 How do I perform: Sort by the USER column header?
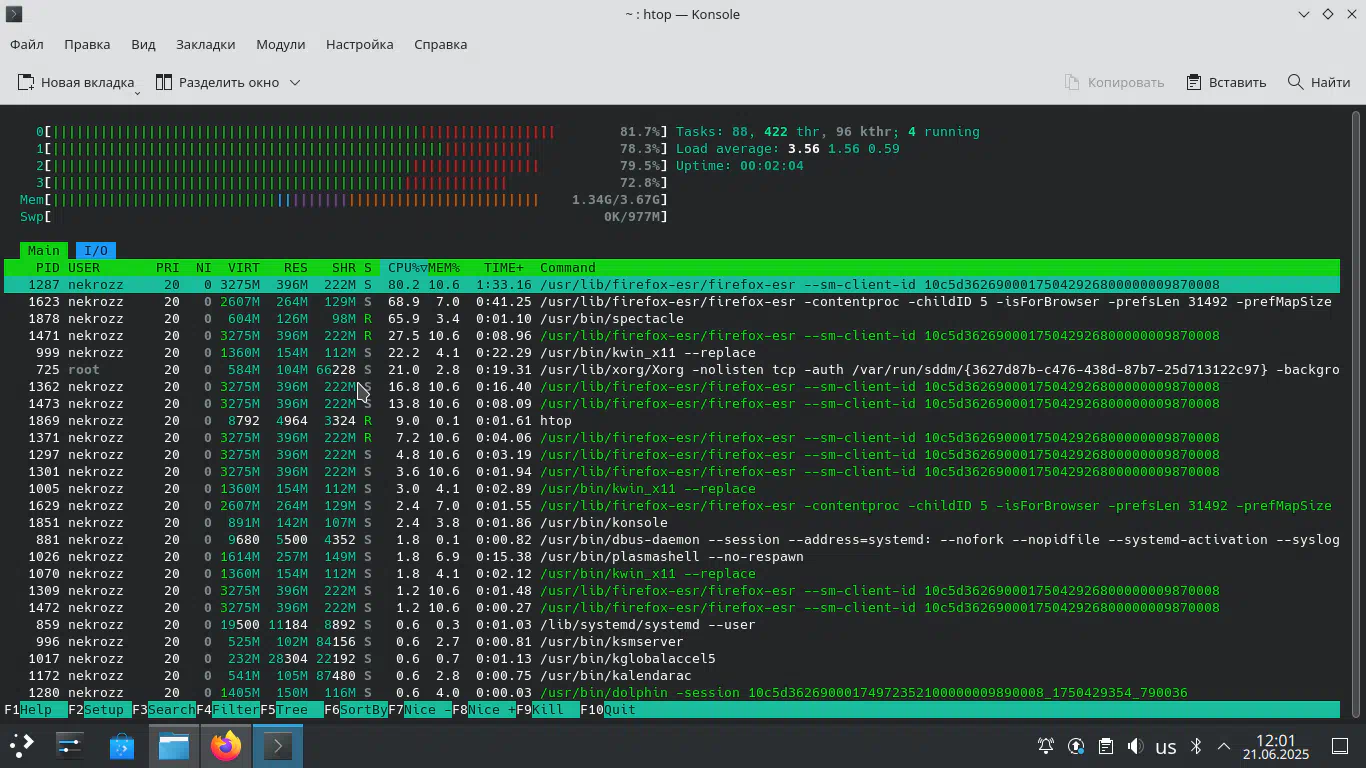coord(84,267)
